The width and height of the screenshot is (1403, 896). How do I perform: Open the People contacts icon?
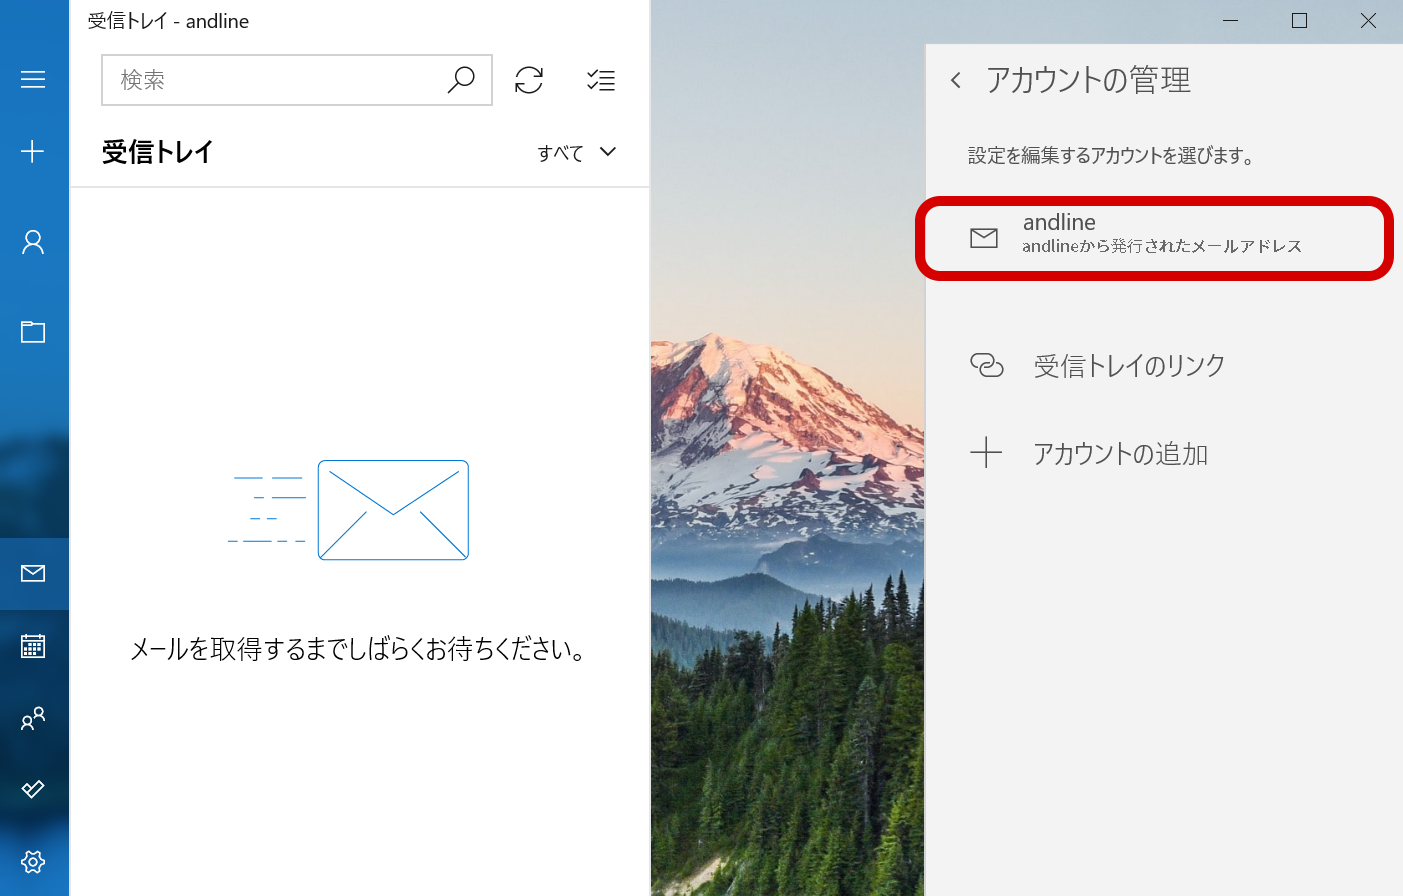[x=33, y=718]
